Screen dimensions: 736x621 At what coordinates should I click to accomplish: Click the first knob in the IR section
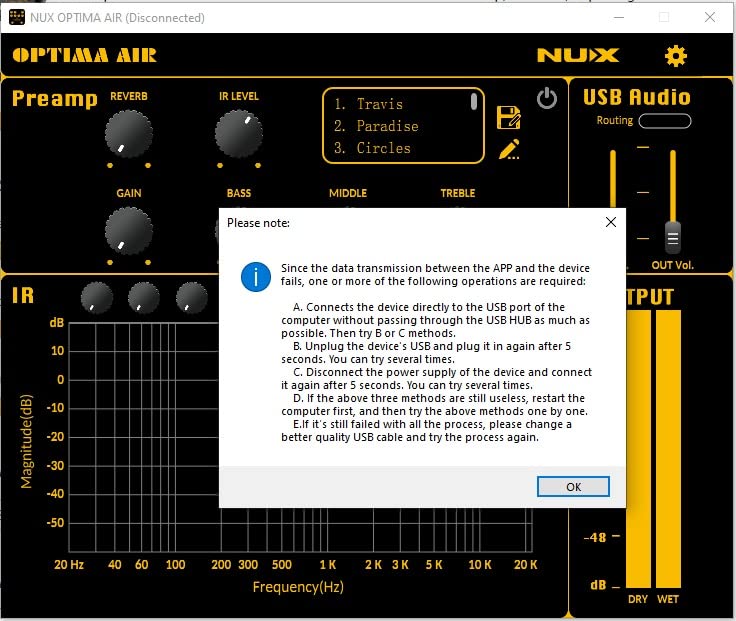pyautogui.click(x=97, y=298)
